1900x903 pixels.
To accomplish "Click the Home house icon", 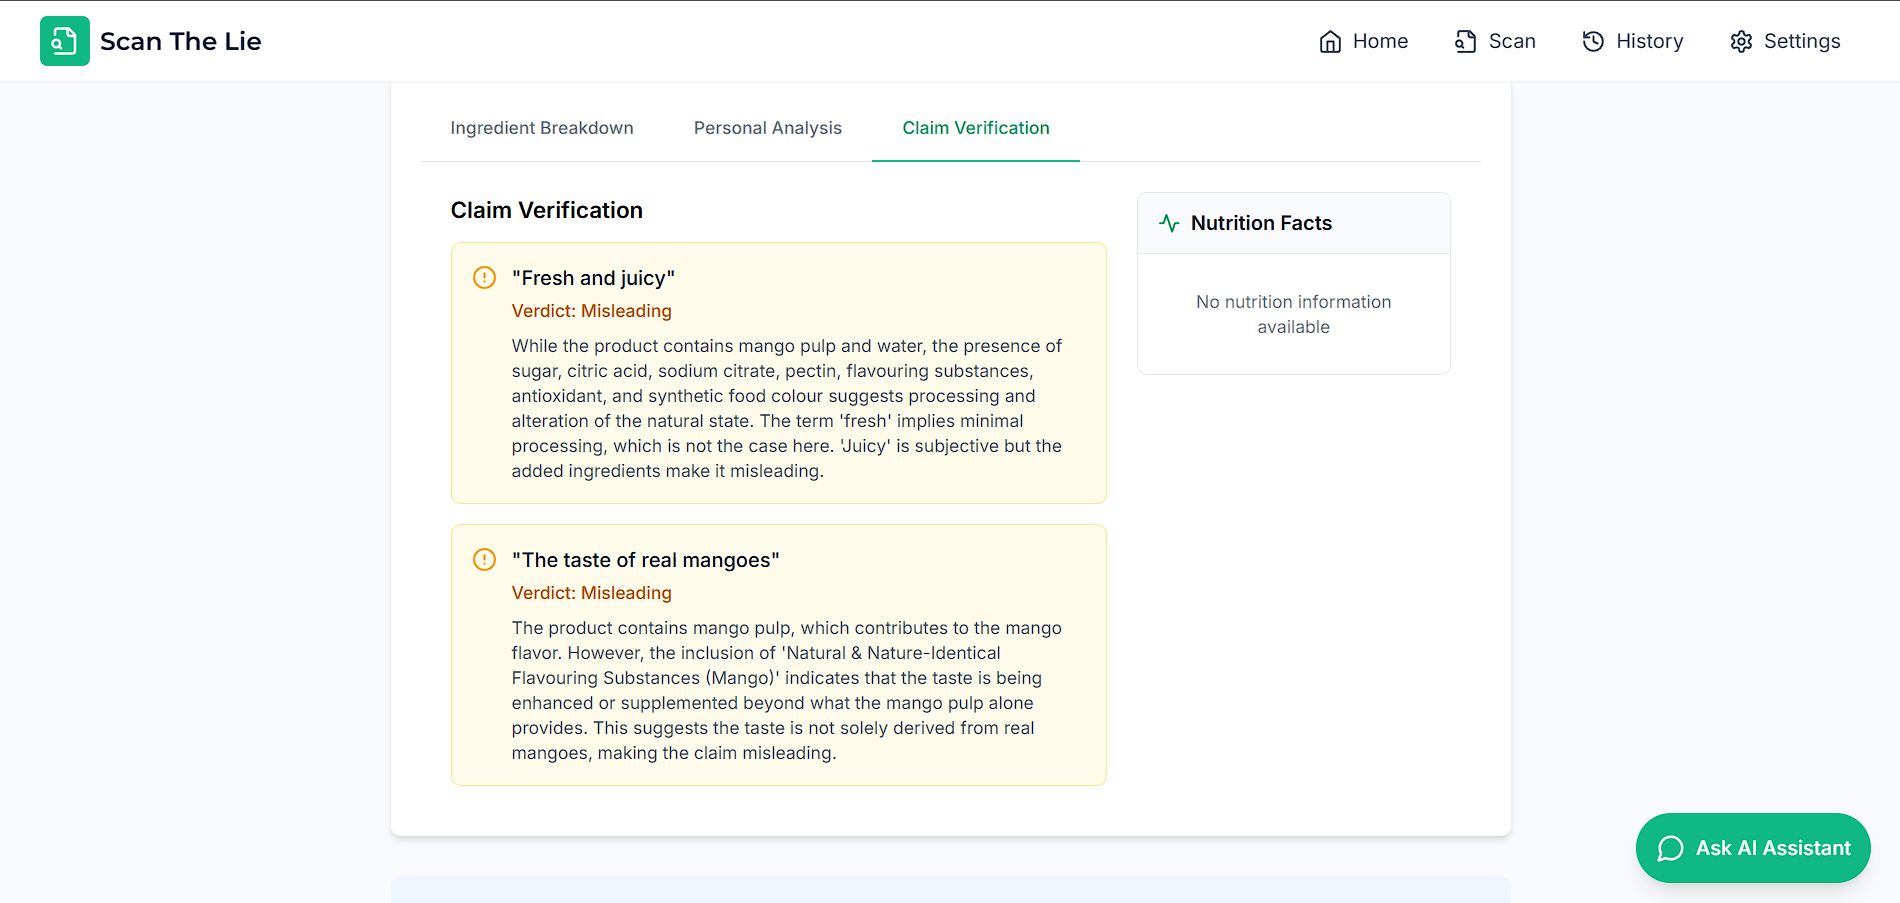I will [x=1330, y=41].
